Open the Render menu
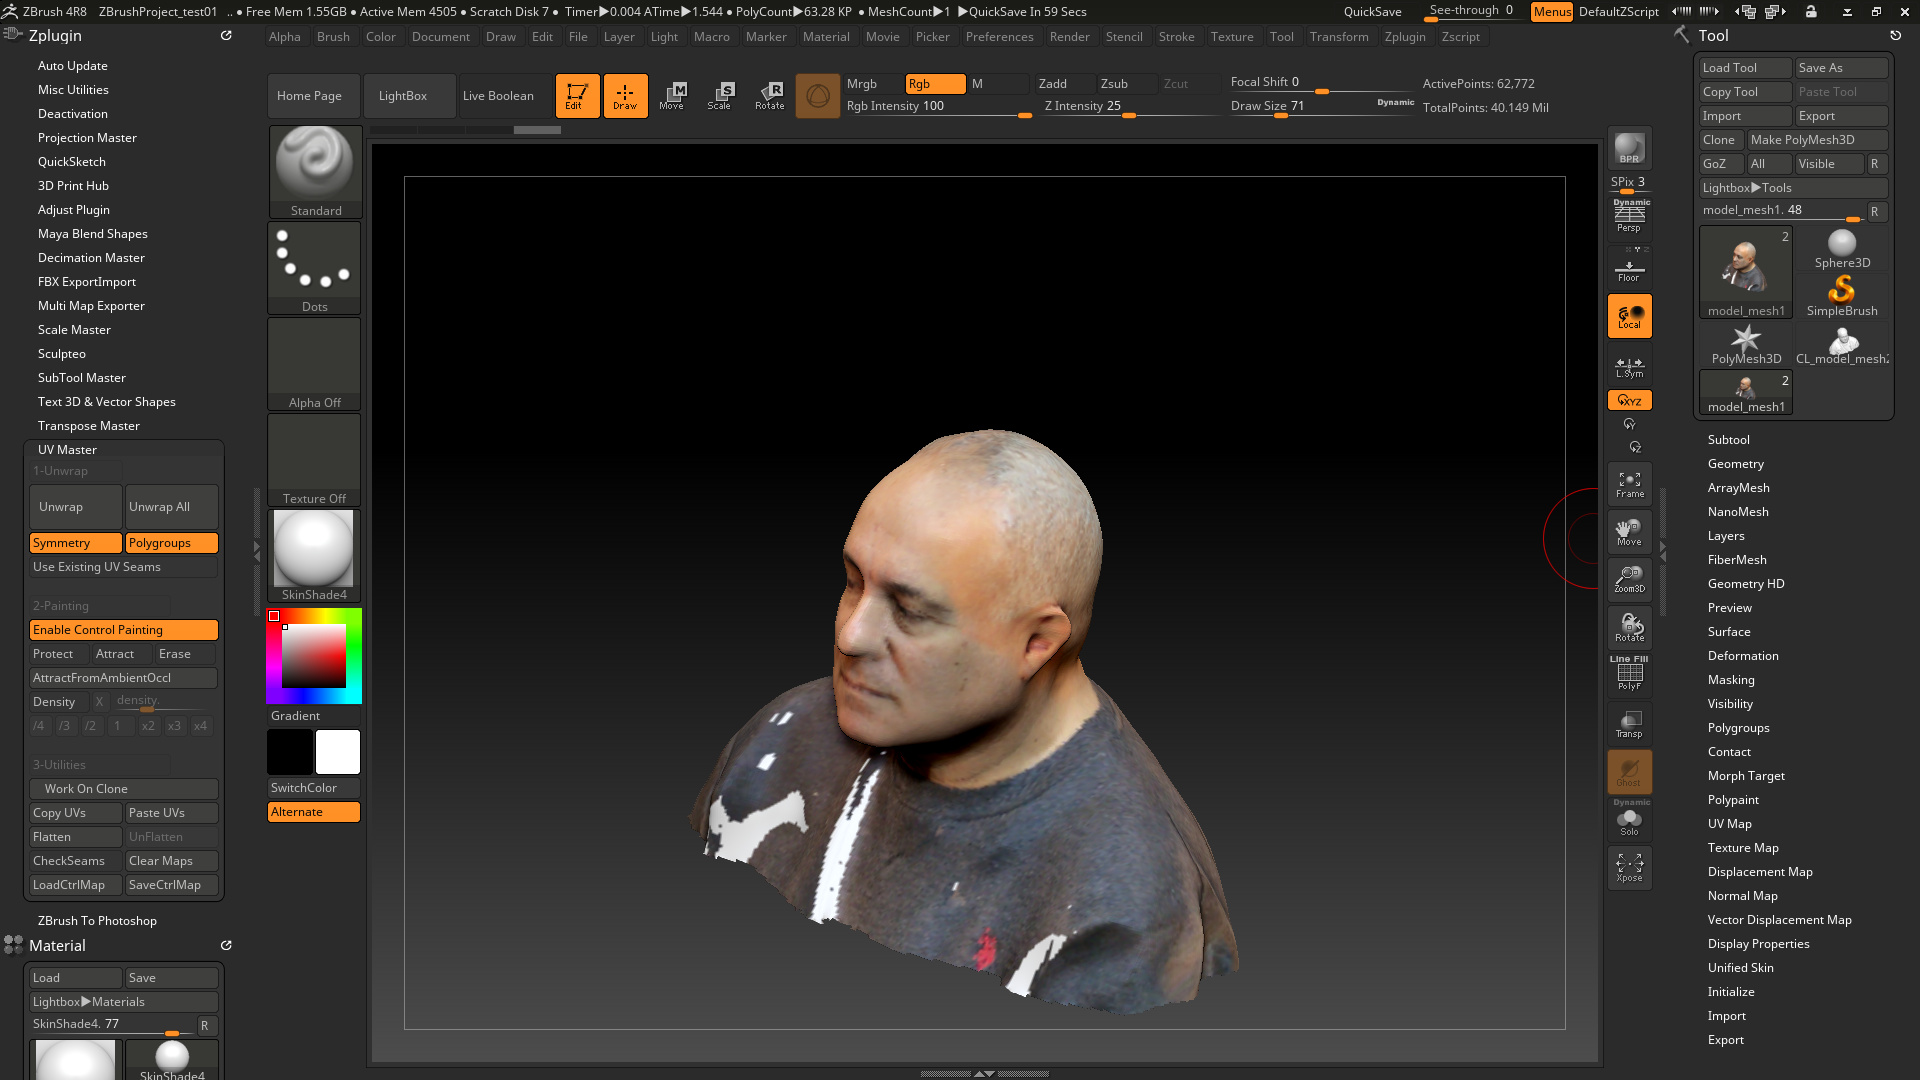The height and width of the screenshot is (1080, 1920). pos(1069,37)
